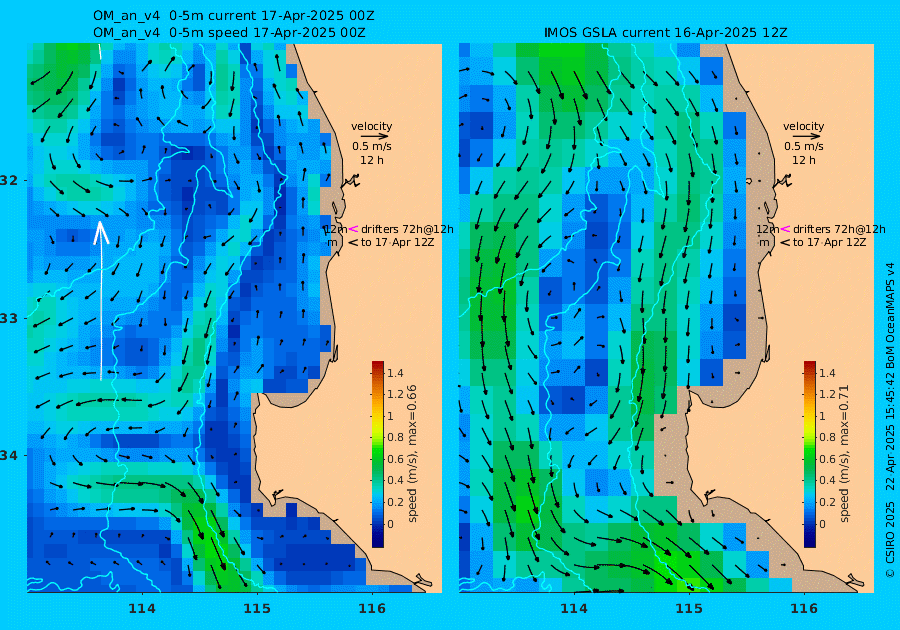Image resolution: width=900 pixels, height=630 pixels.
Task: Click longitude label 114 under the left map
Action: point(142,609)
